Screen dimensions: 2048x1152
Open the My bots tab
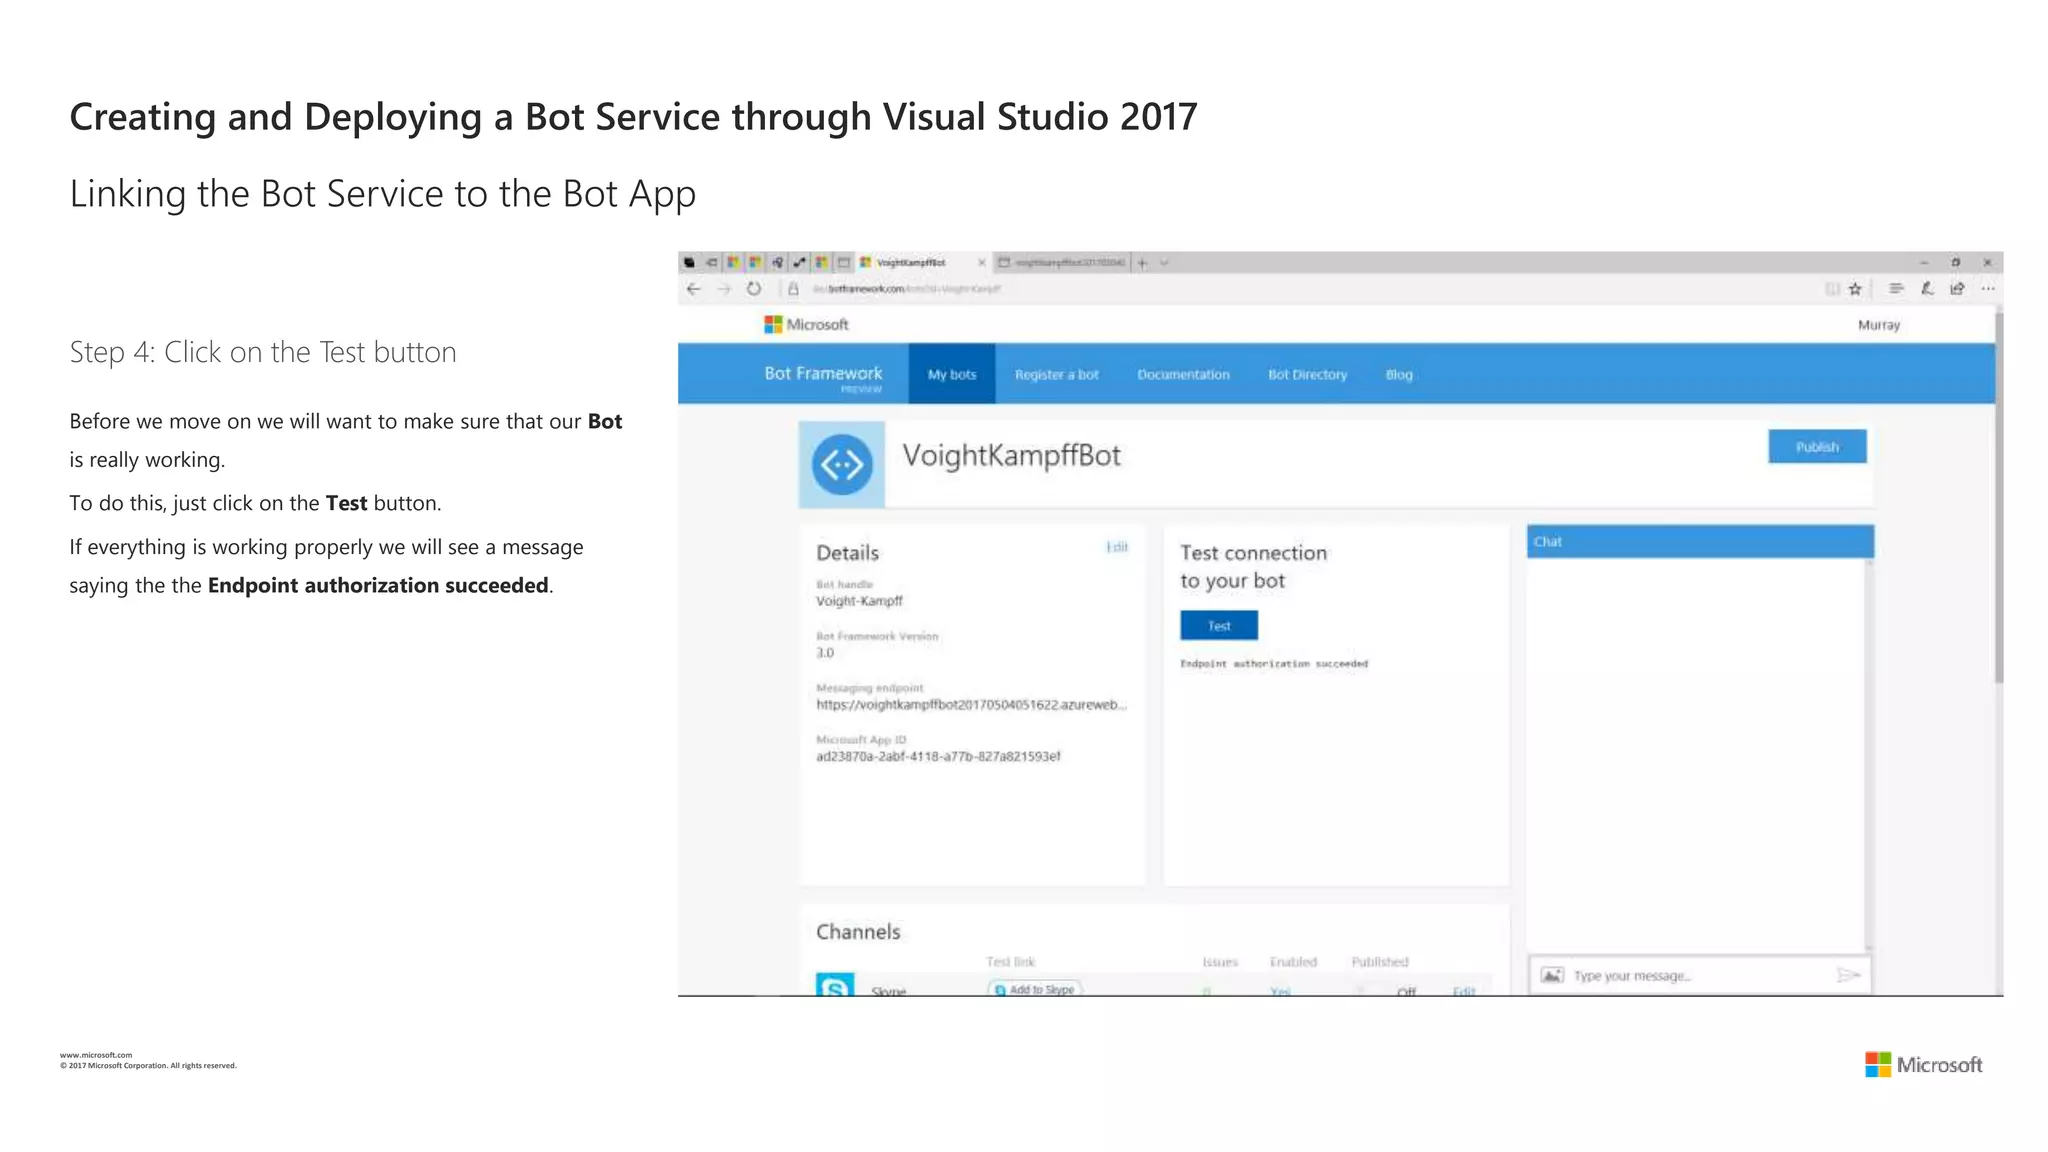pos(951,375)
